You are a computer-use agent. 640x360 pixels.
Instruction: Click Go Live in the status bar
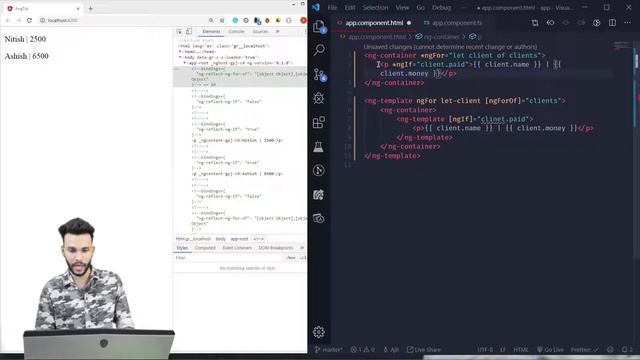[x=550, y=349]
